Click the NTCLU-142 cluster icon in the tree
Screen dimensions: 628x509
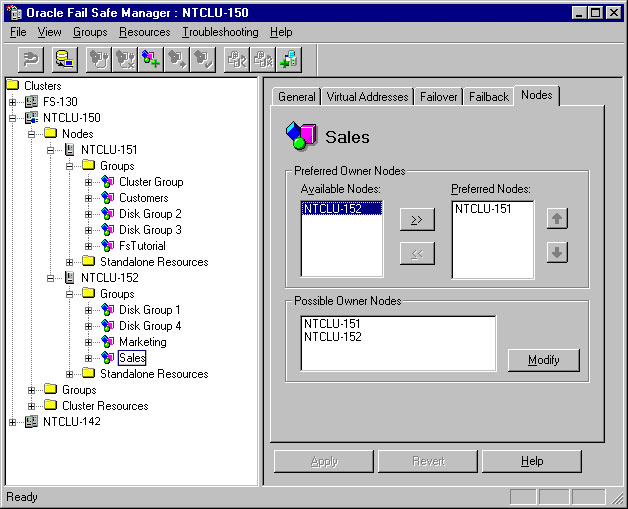pyautogui.click(x=31, y=422)
